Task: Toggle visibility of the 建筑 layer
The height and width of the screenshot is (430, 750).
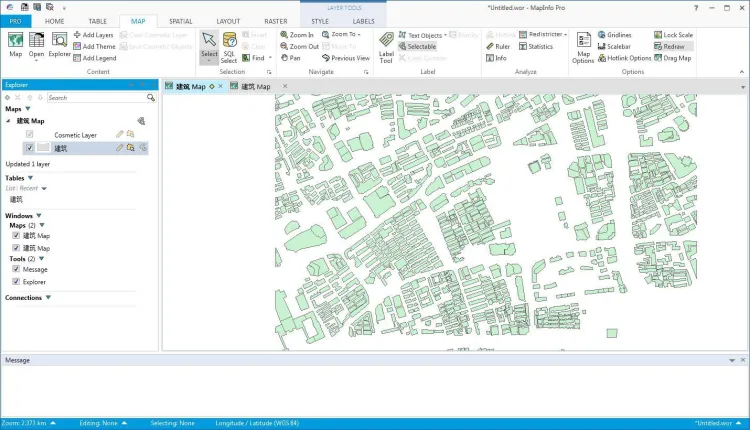Action: click(x=30, y=148)
